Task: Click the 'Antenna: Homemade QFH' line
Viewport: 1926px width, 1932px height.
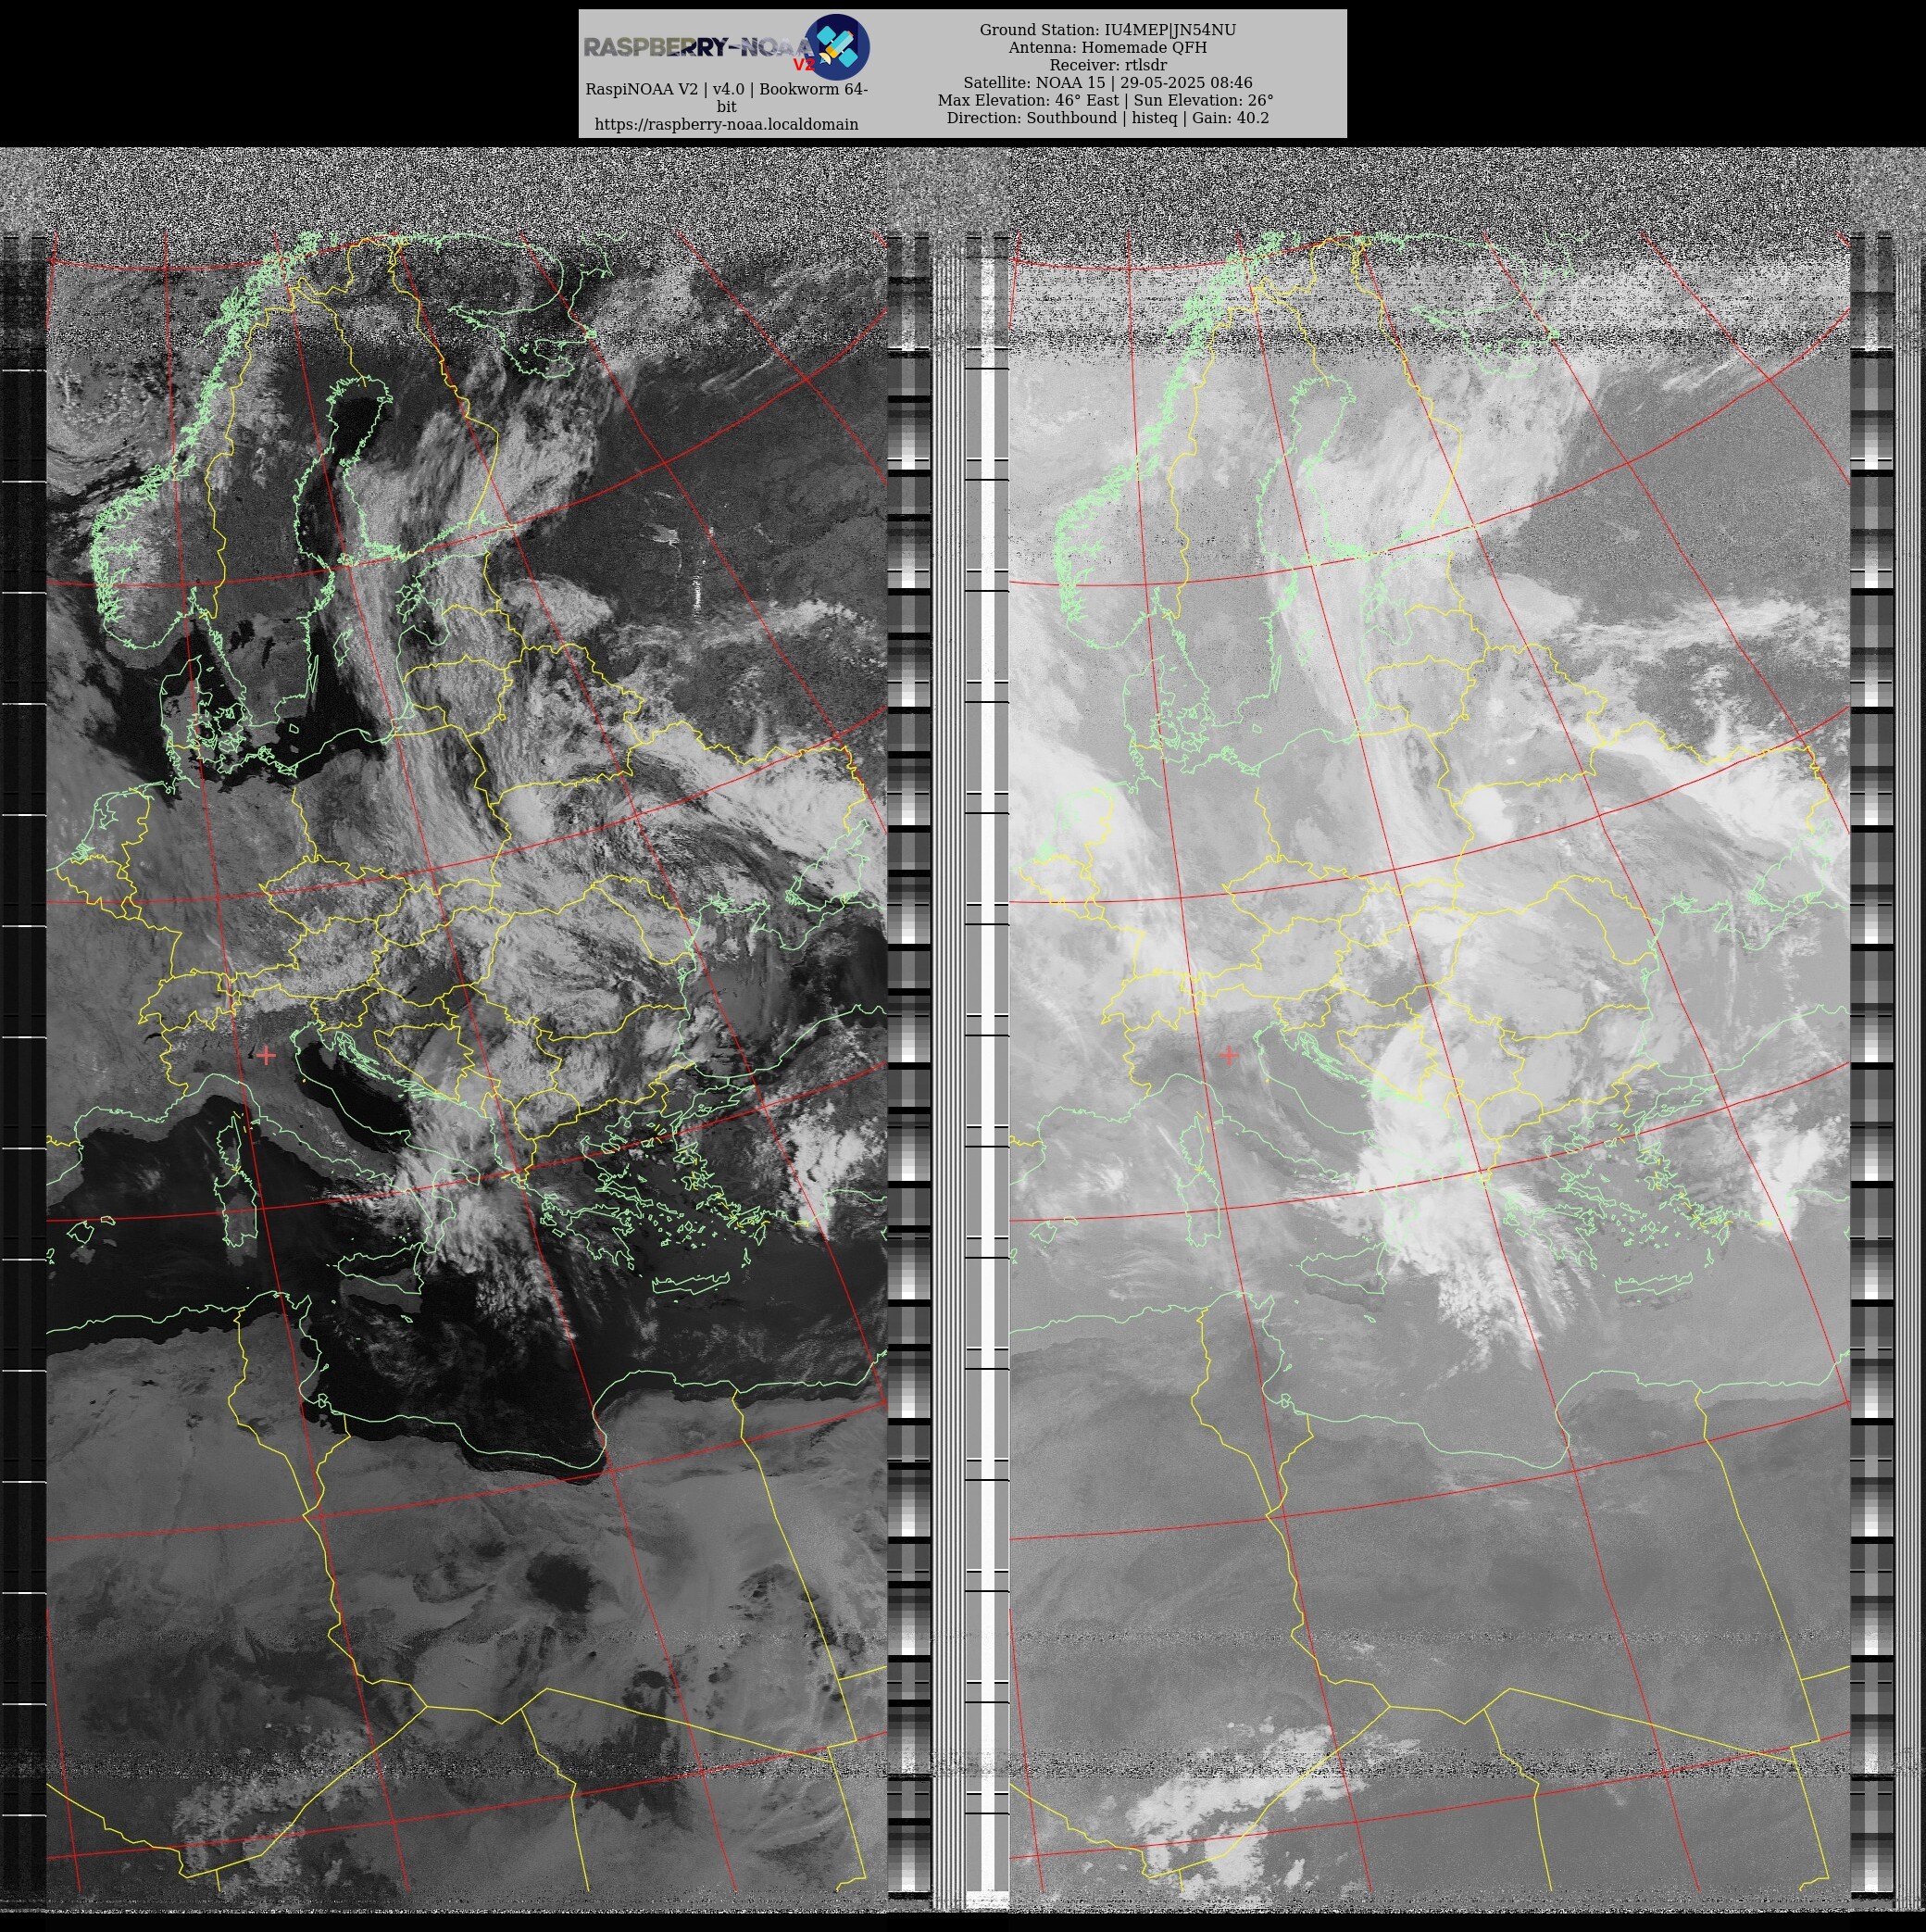Action: (x=1107, y=47)
